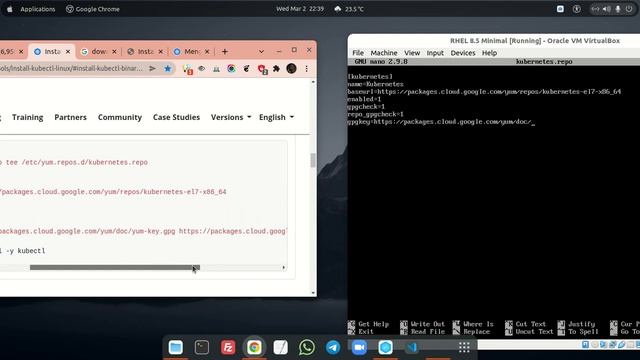Open the Apple logo menu
Image resolution: width=640 pixels, height=360 pixels.
coord(10,9)
